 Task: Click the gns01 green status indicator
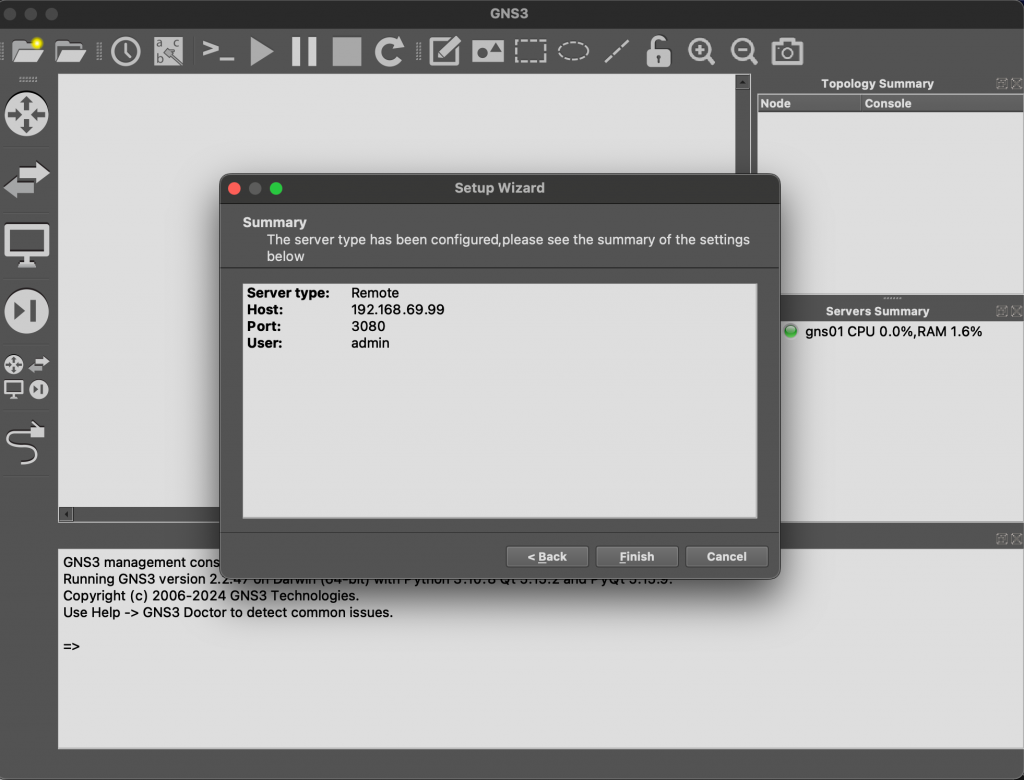(x=790, y=331)
